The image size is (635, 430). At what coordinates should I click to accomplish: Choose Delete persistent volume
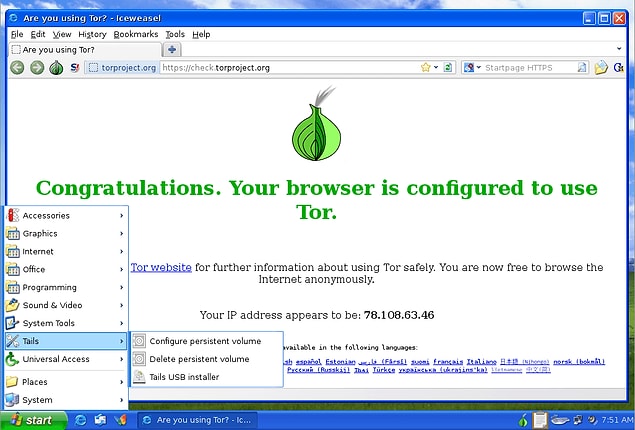coord(207,359)
